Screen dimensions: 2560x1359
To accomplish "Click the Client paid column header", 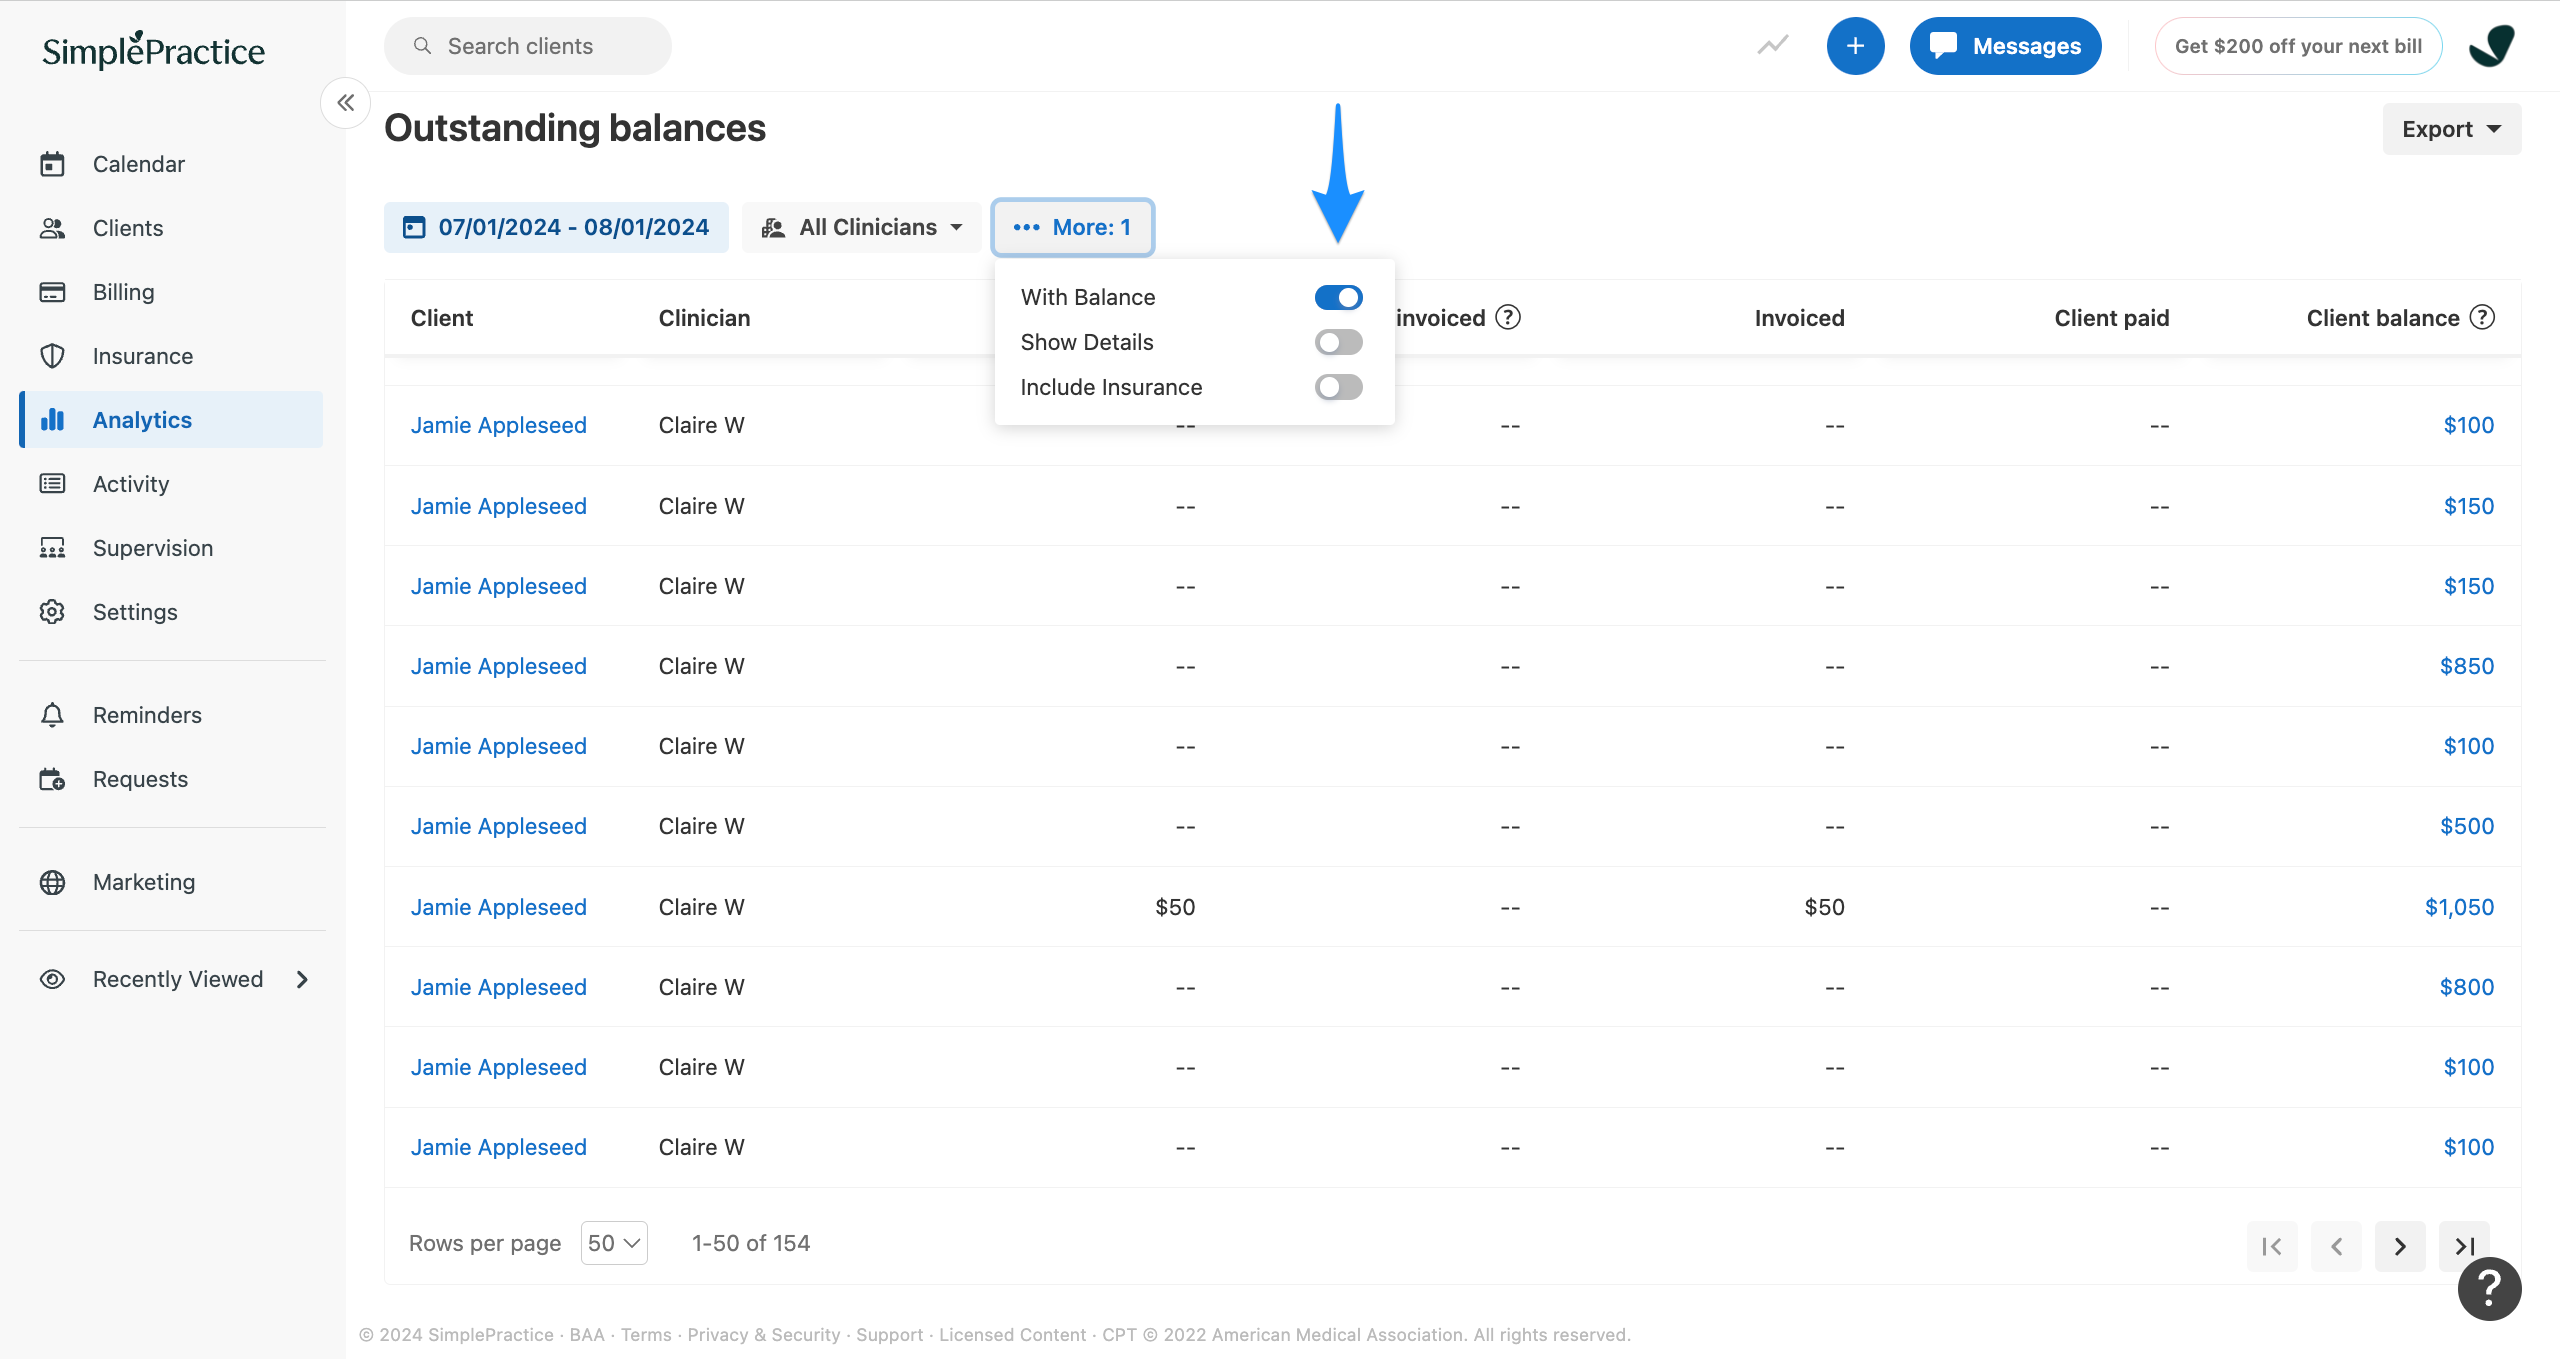I will [x=2112, y=318].
